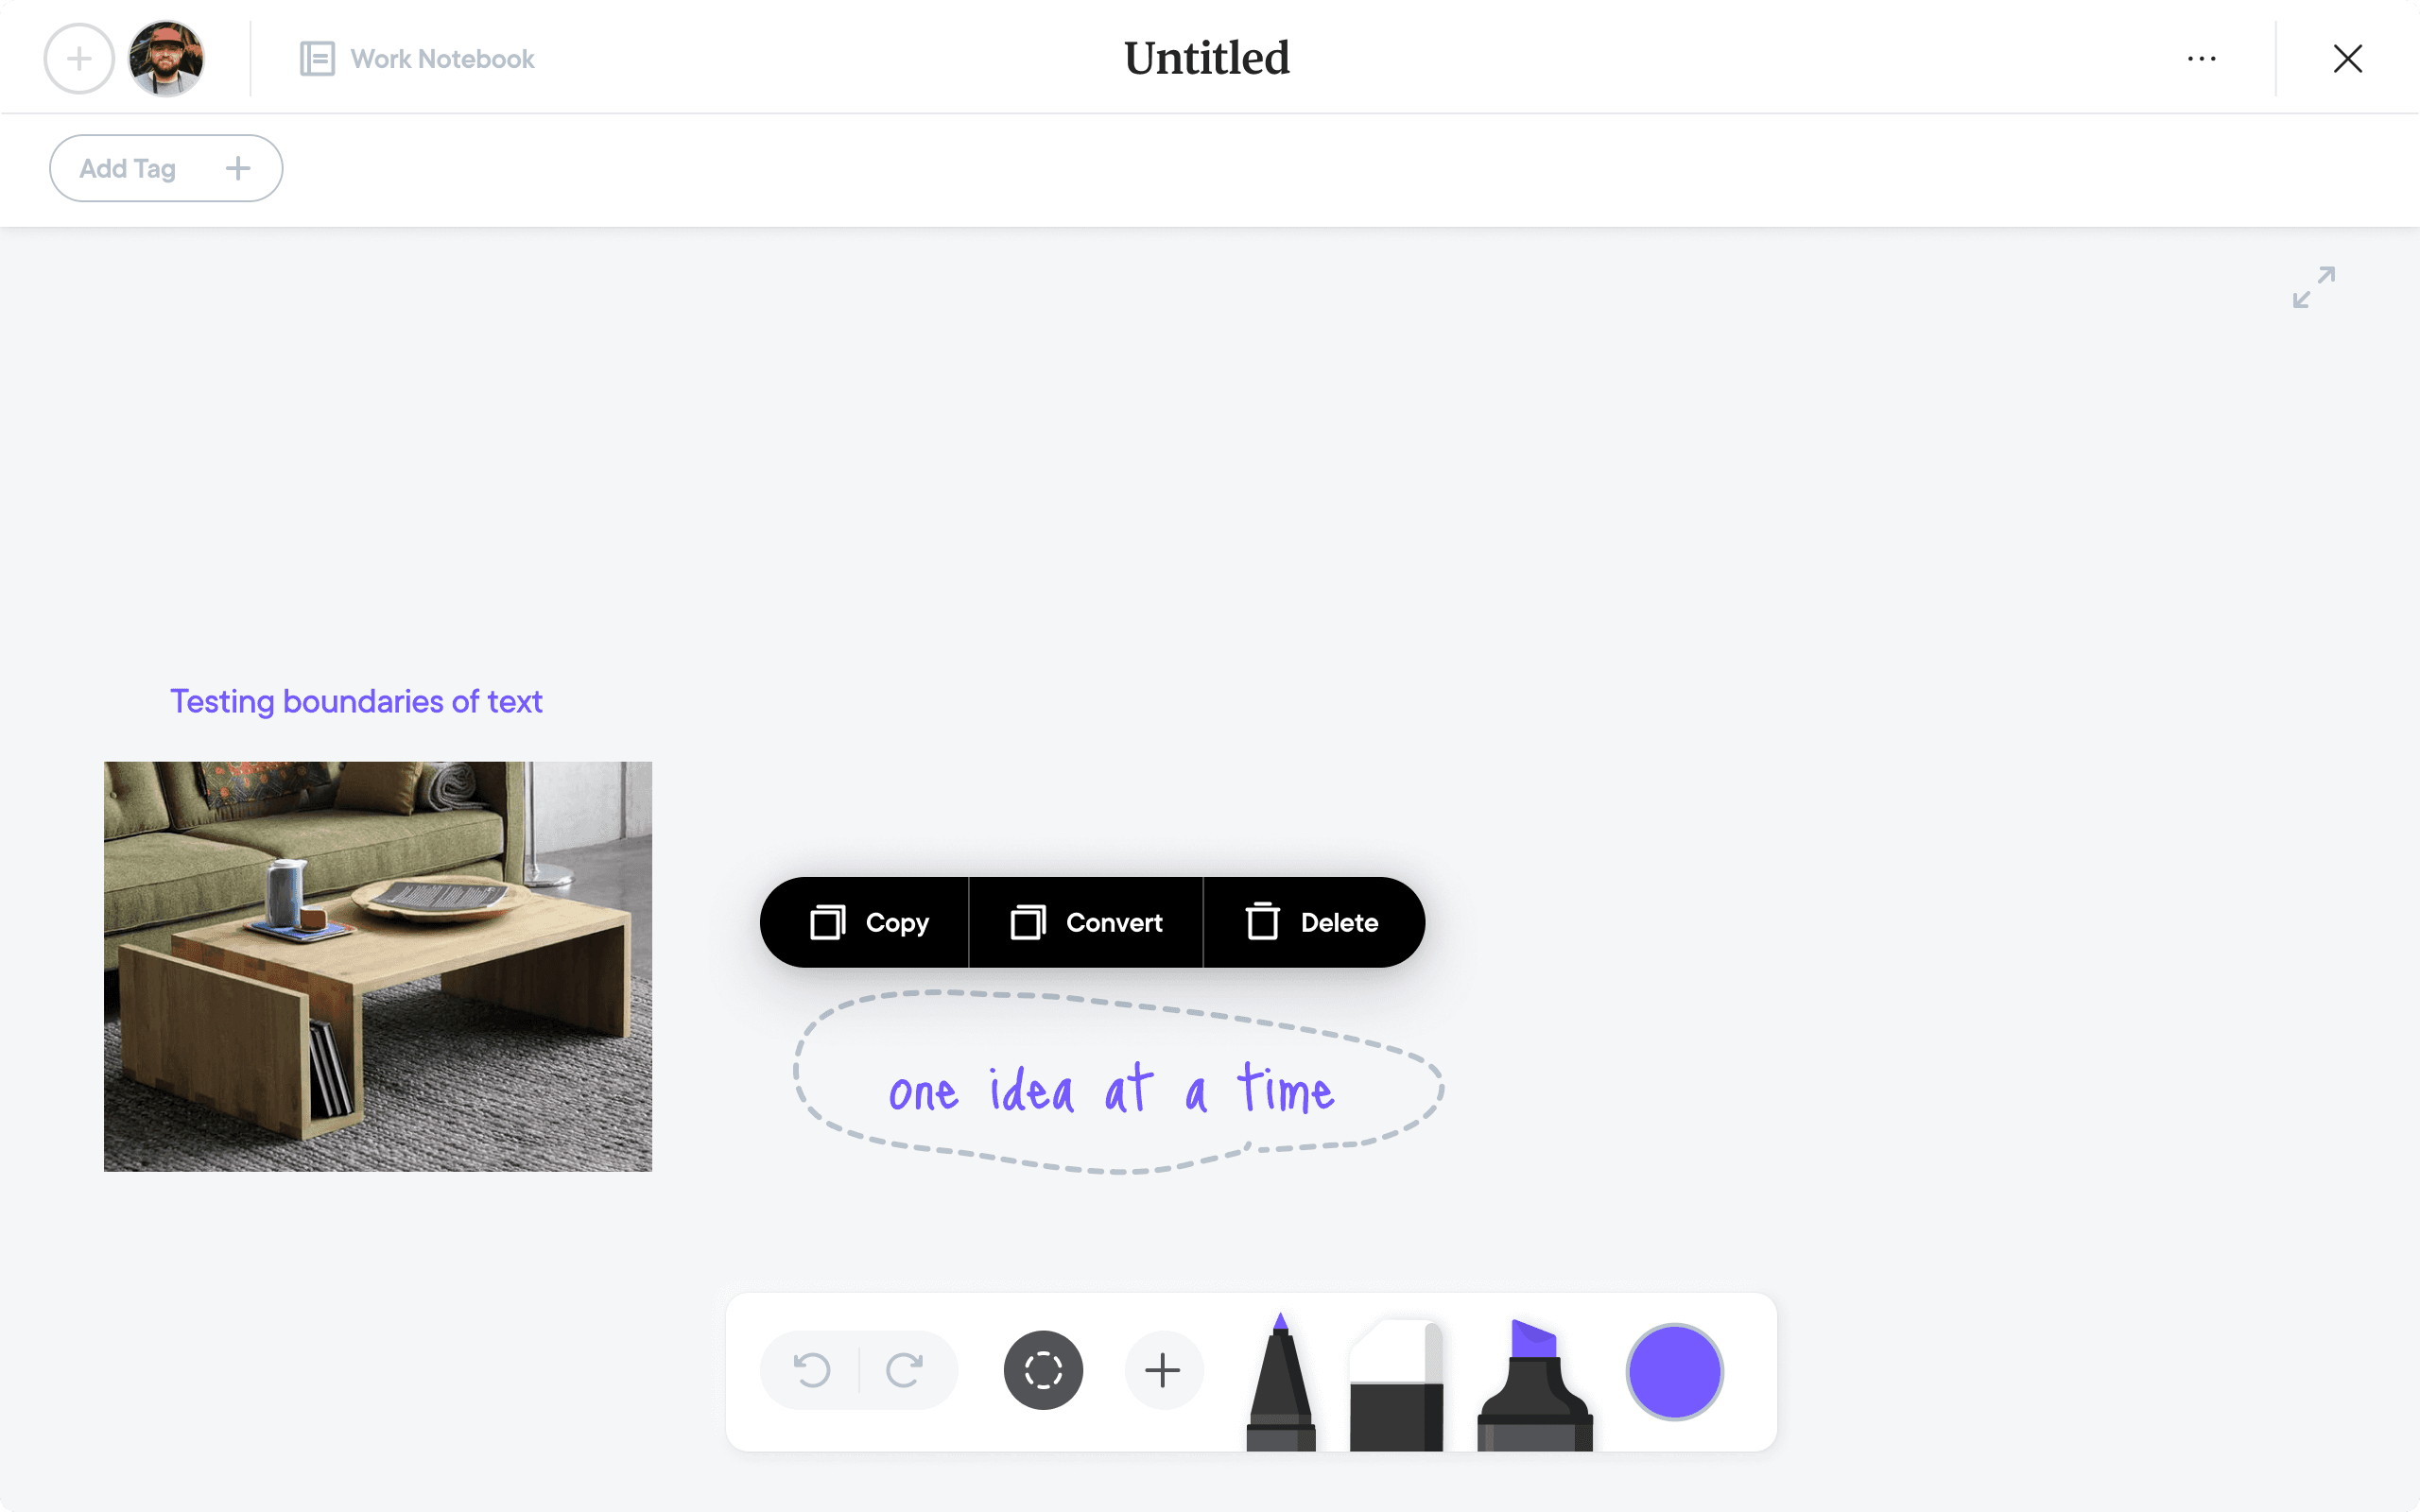Expand canvas to fullscreen with arrows icon

(x=2313, y=287)
